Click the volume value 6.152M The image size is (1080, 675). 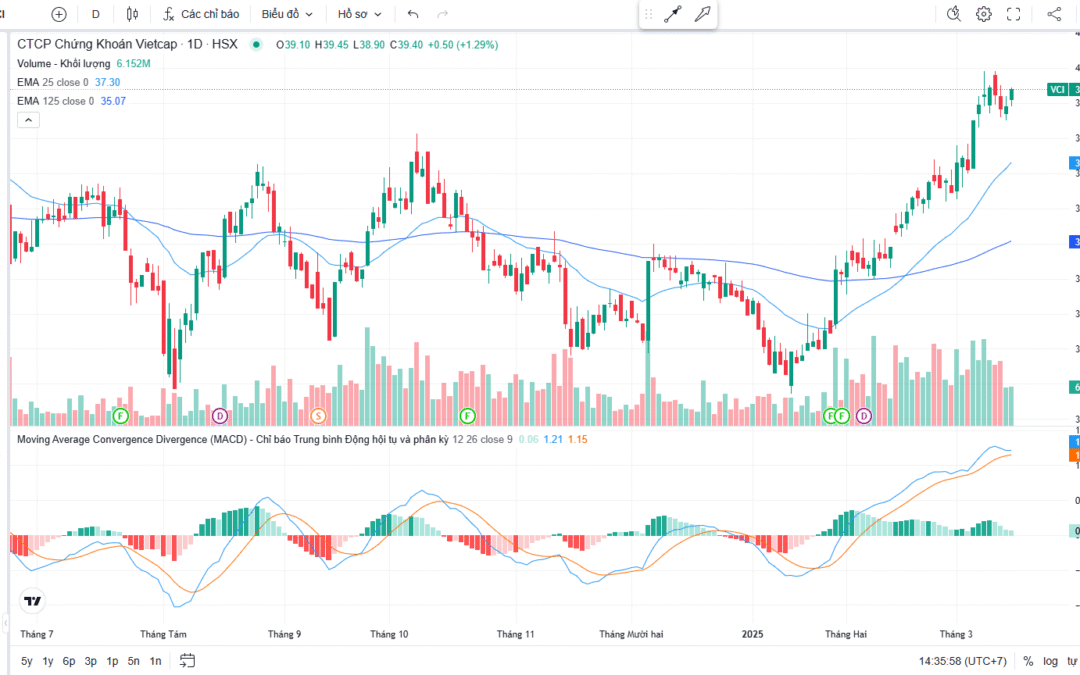pos(134,63)
